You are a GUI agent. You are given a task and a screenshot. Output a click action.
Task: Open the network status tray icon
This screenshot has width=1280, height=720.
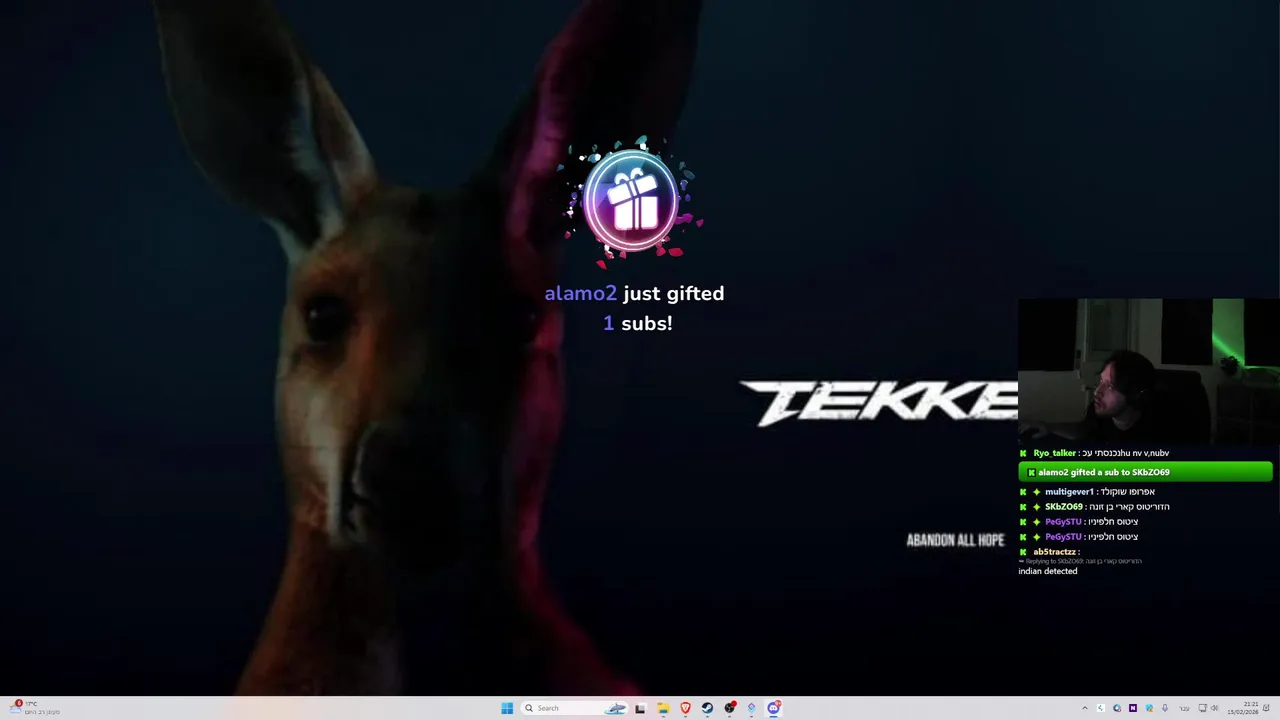click(1202, 708)
